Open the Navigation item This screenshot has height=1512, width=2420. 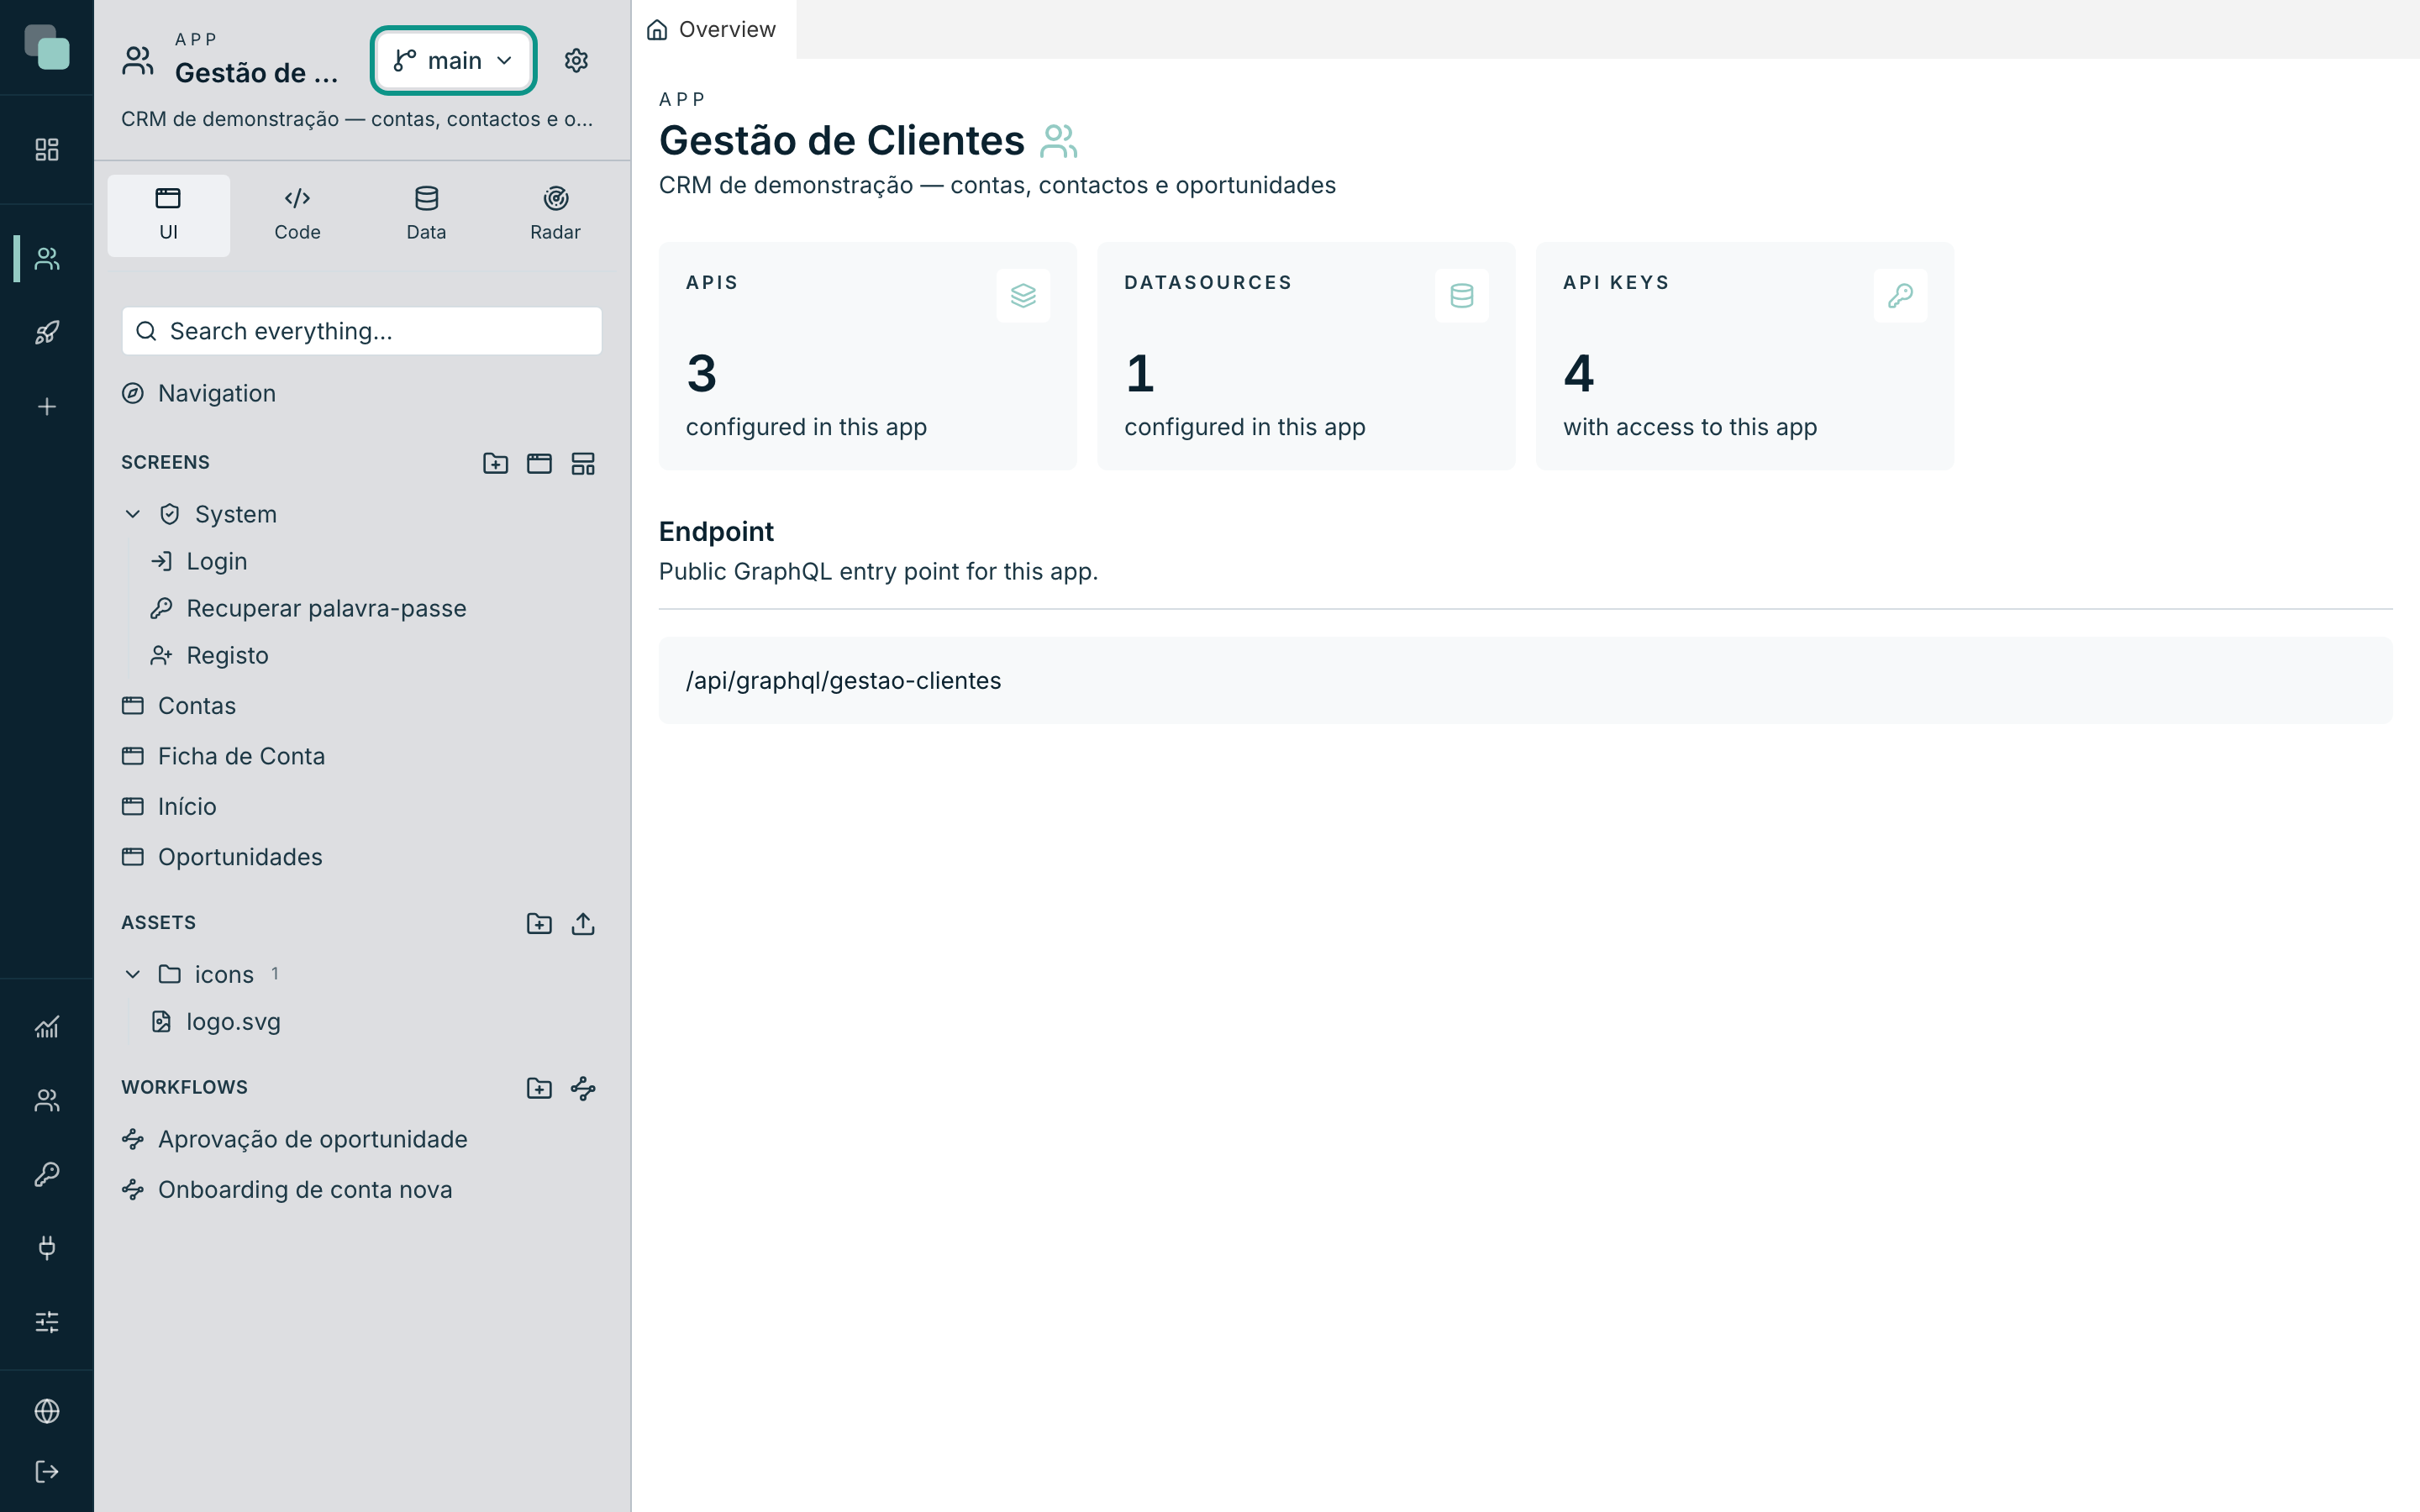point(362,393)
